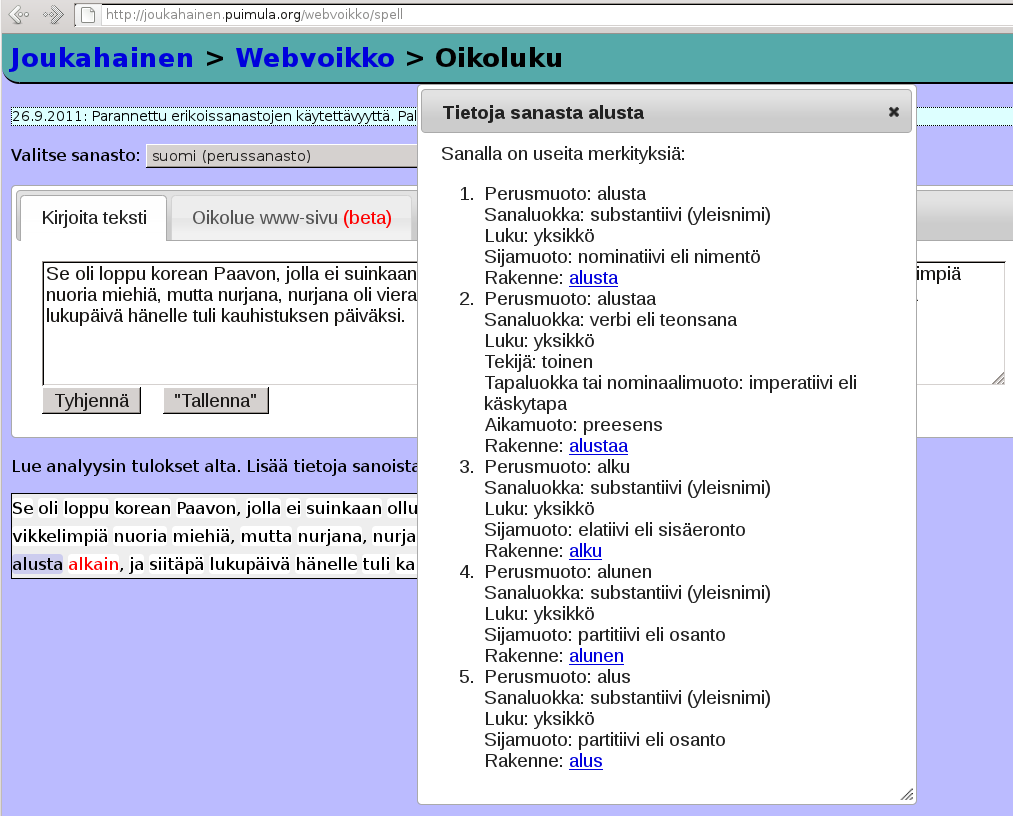Open the Valitse sanasto dropdown
Image resolution: width=1013 pixels, height=816 pixels.
pyautogui.click(x=282, y=156)
